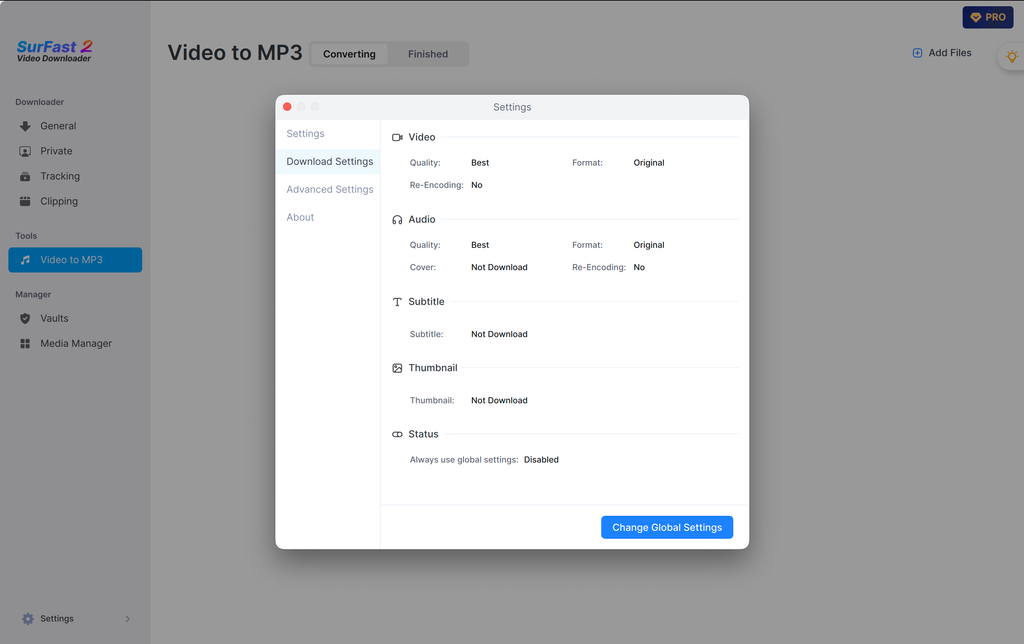Click the Vaults shield icon
The image size is (1024, 644).
[25, 319]
